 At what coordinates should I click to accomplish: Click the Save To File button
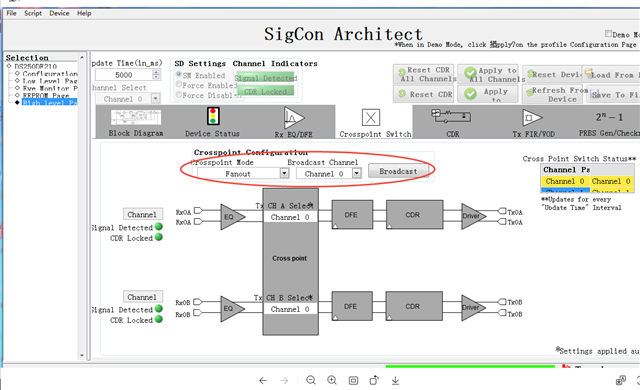pos(613,95)
